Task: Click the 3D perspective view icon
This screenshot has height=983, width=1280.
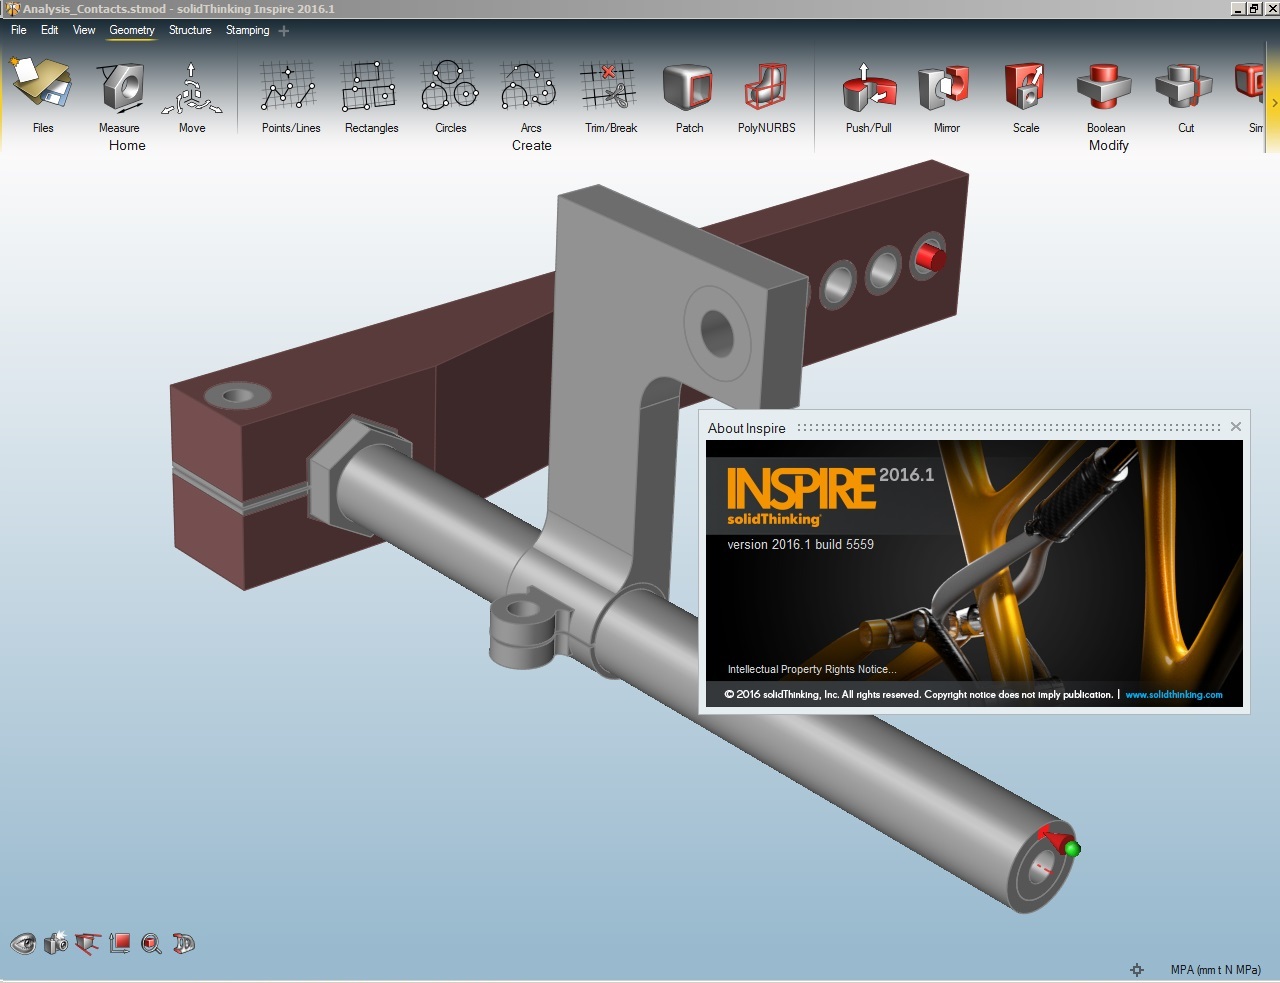Action: pos(183,943)
